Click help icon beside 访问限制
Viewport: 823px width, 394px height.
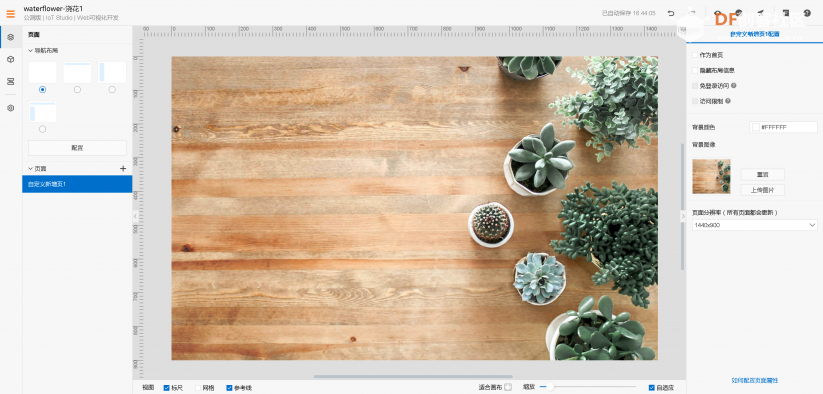click(728, 101)
